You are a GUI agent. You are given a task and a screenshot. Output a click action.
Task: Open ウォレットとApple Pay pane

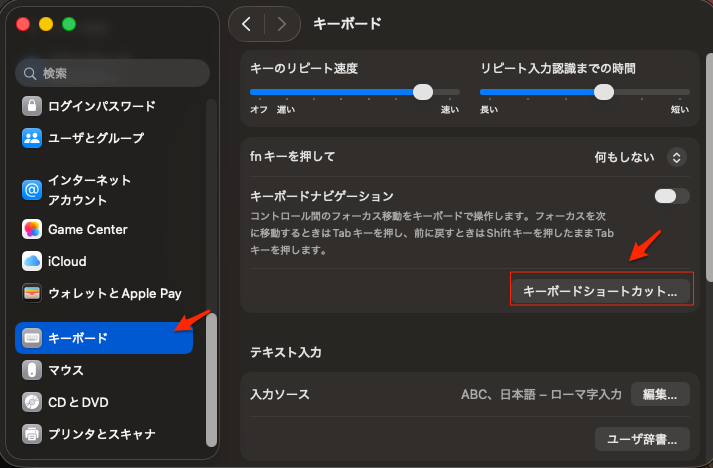(x=102, y=293)
